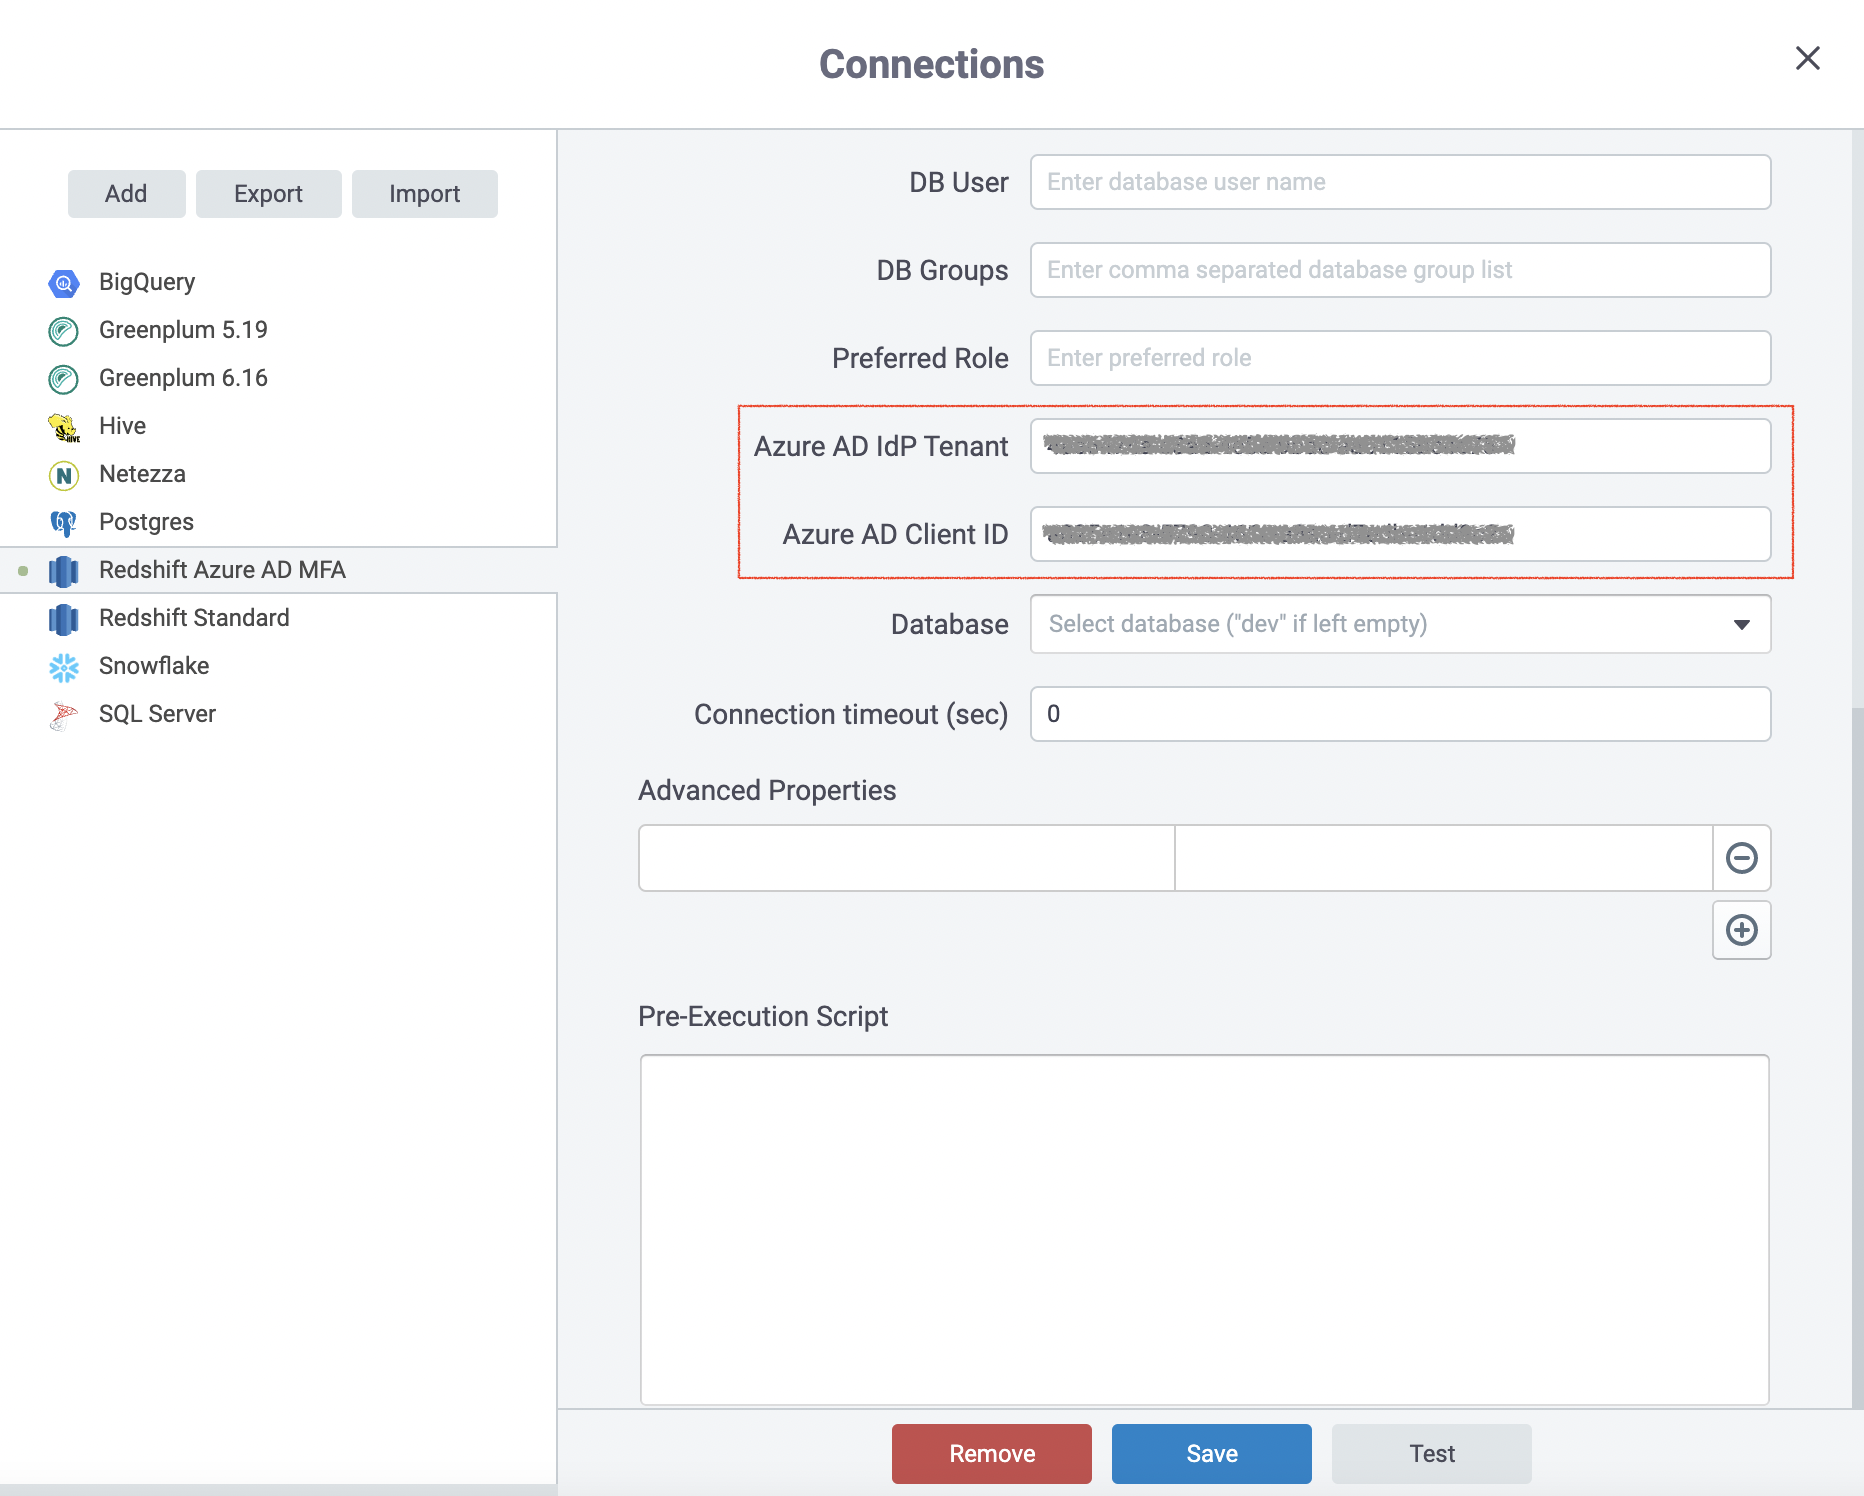Click the Azure AD Client ID field
Screen dimensions: 1864x1496
(1400, 534)
